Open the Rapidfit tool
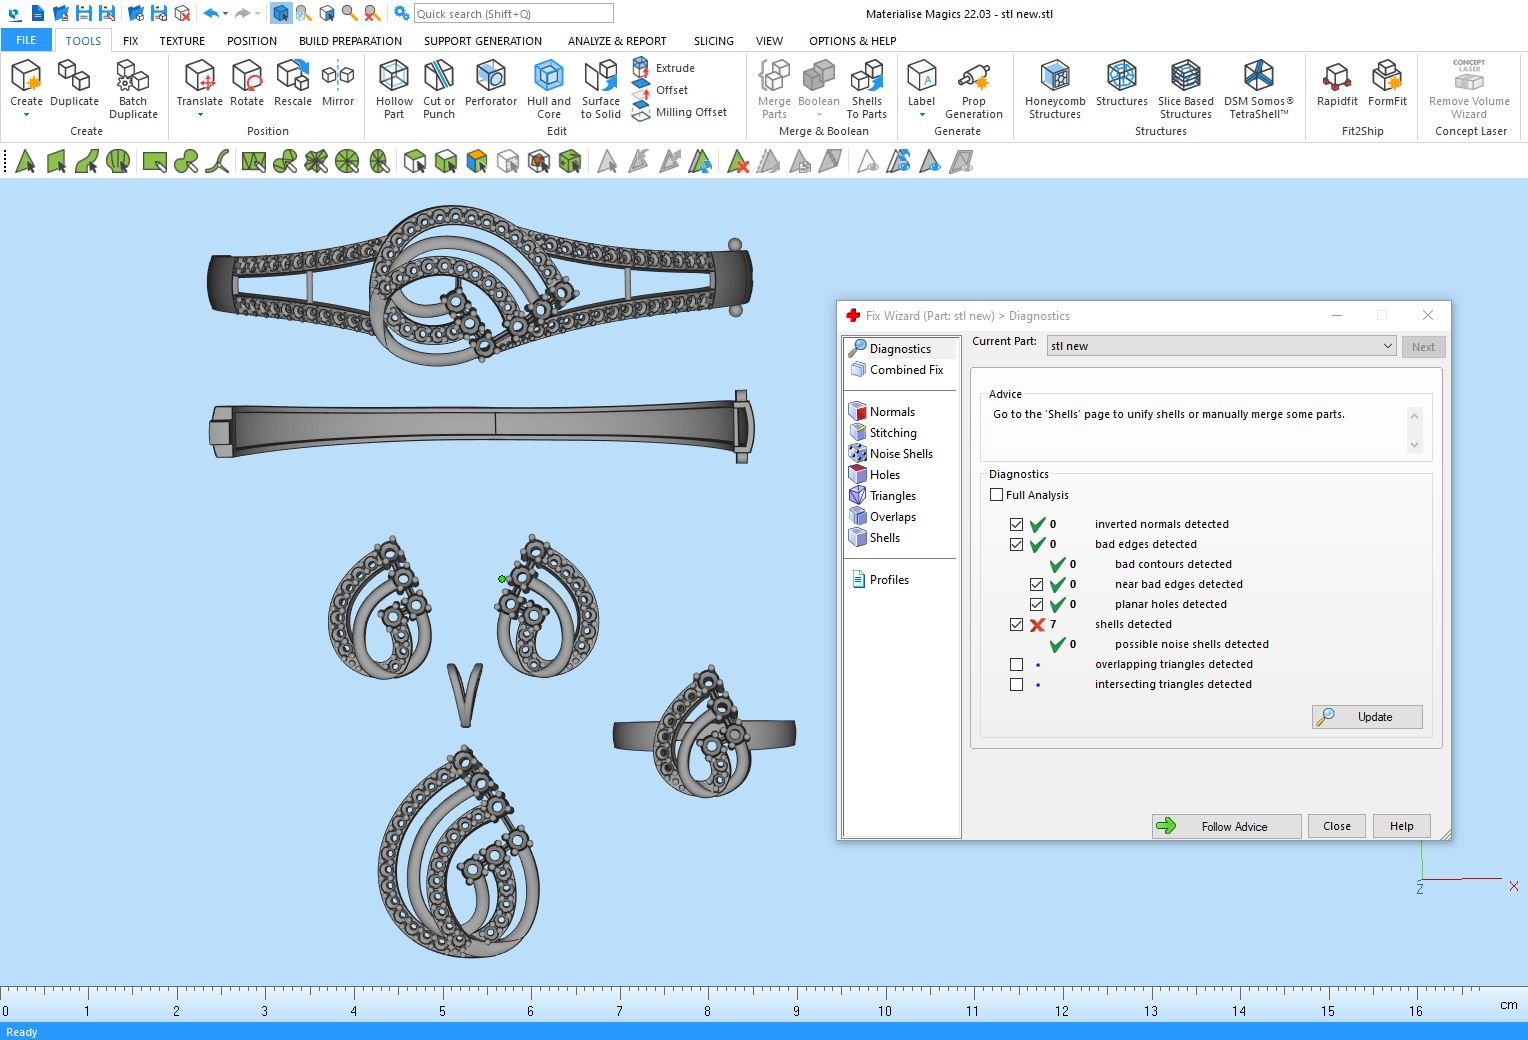1528x1040 pixels. tap(1337, 76)
